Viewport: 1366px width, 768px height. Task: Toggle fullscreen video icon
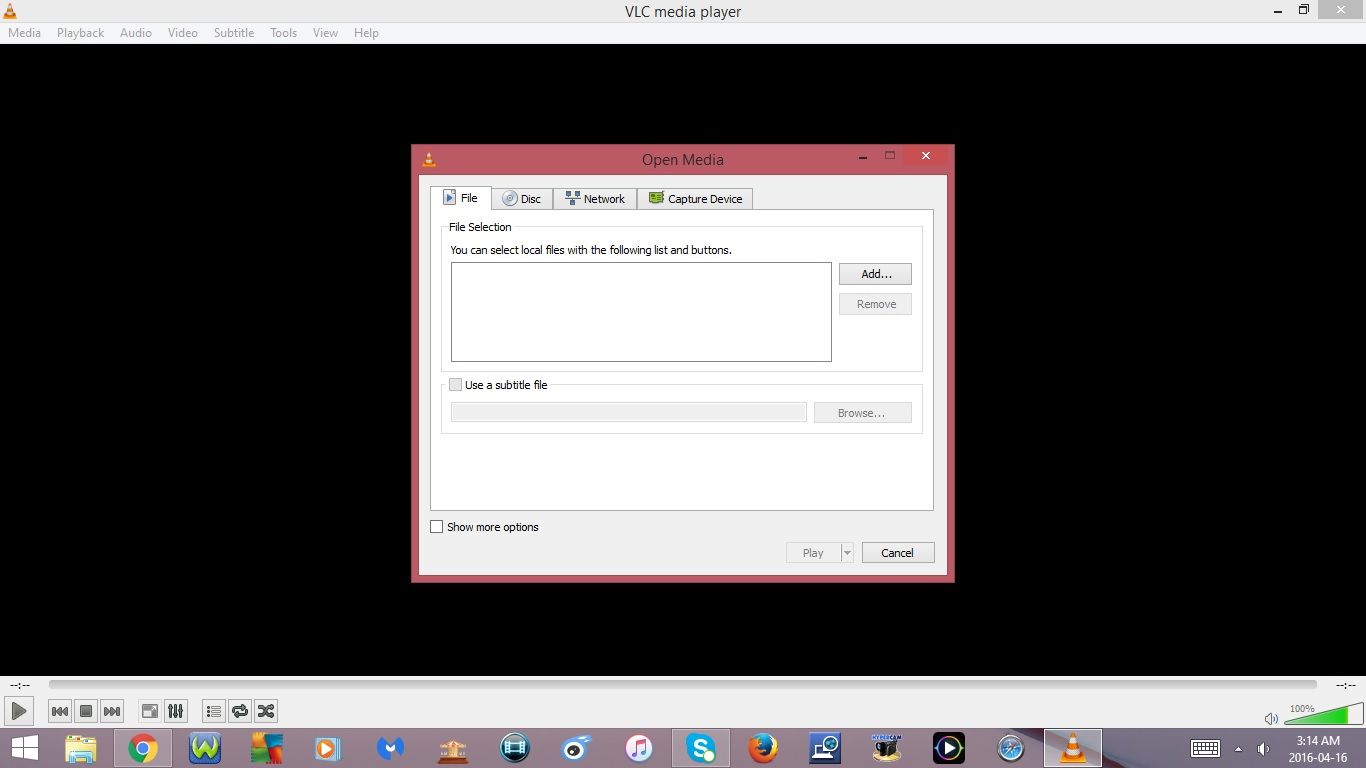tap(149, 710)
